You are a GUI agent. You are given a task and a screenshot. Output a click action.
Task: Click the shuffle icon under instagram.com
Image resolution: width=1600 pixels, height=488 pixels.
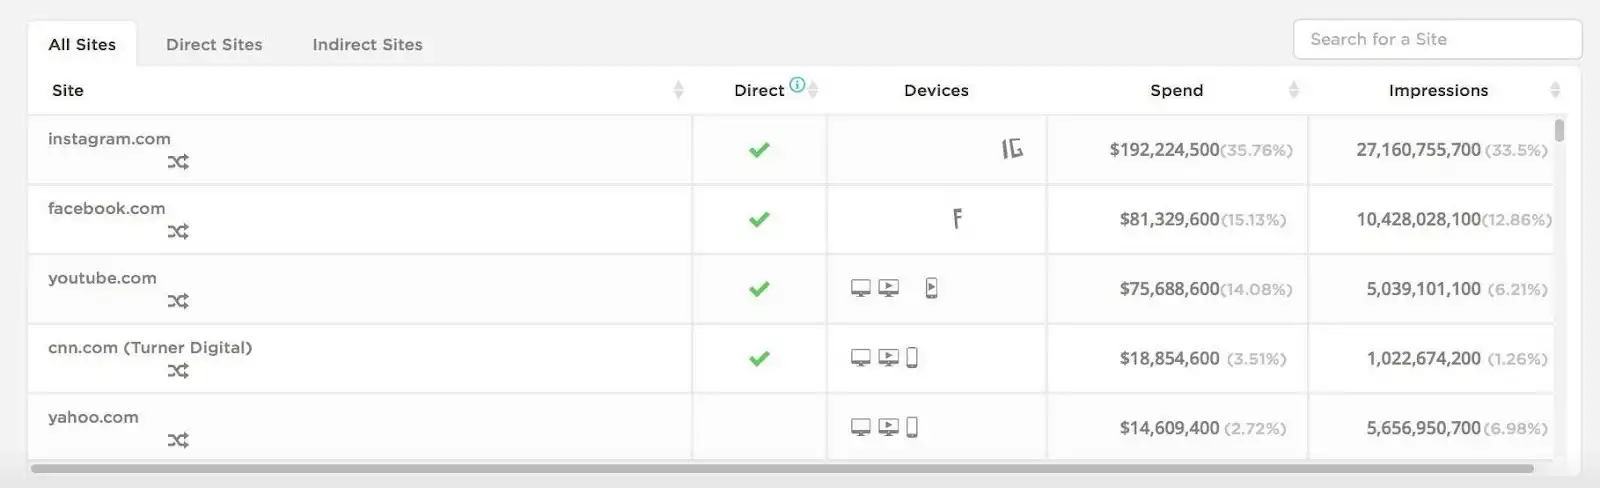(x=178, y=162)
